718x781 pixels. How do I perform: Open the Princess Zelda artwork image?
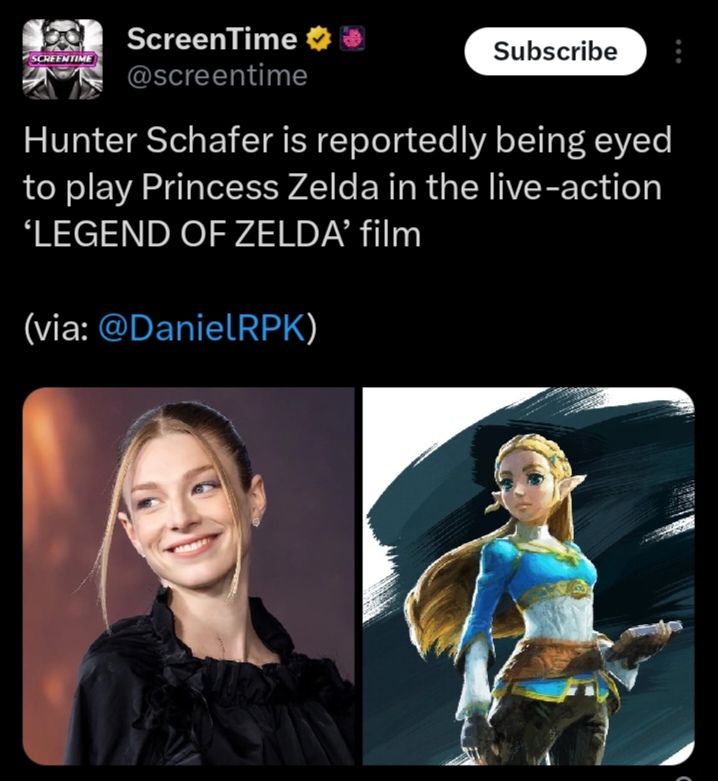(528, 576)
